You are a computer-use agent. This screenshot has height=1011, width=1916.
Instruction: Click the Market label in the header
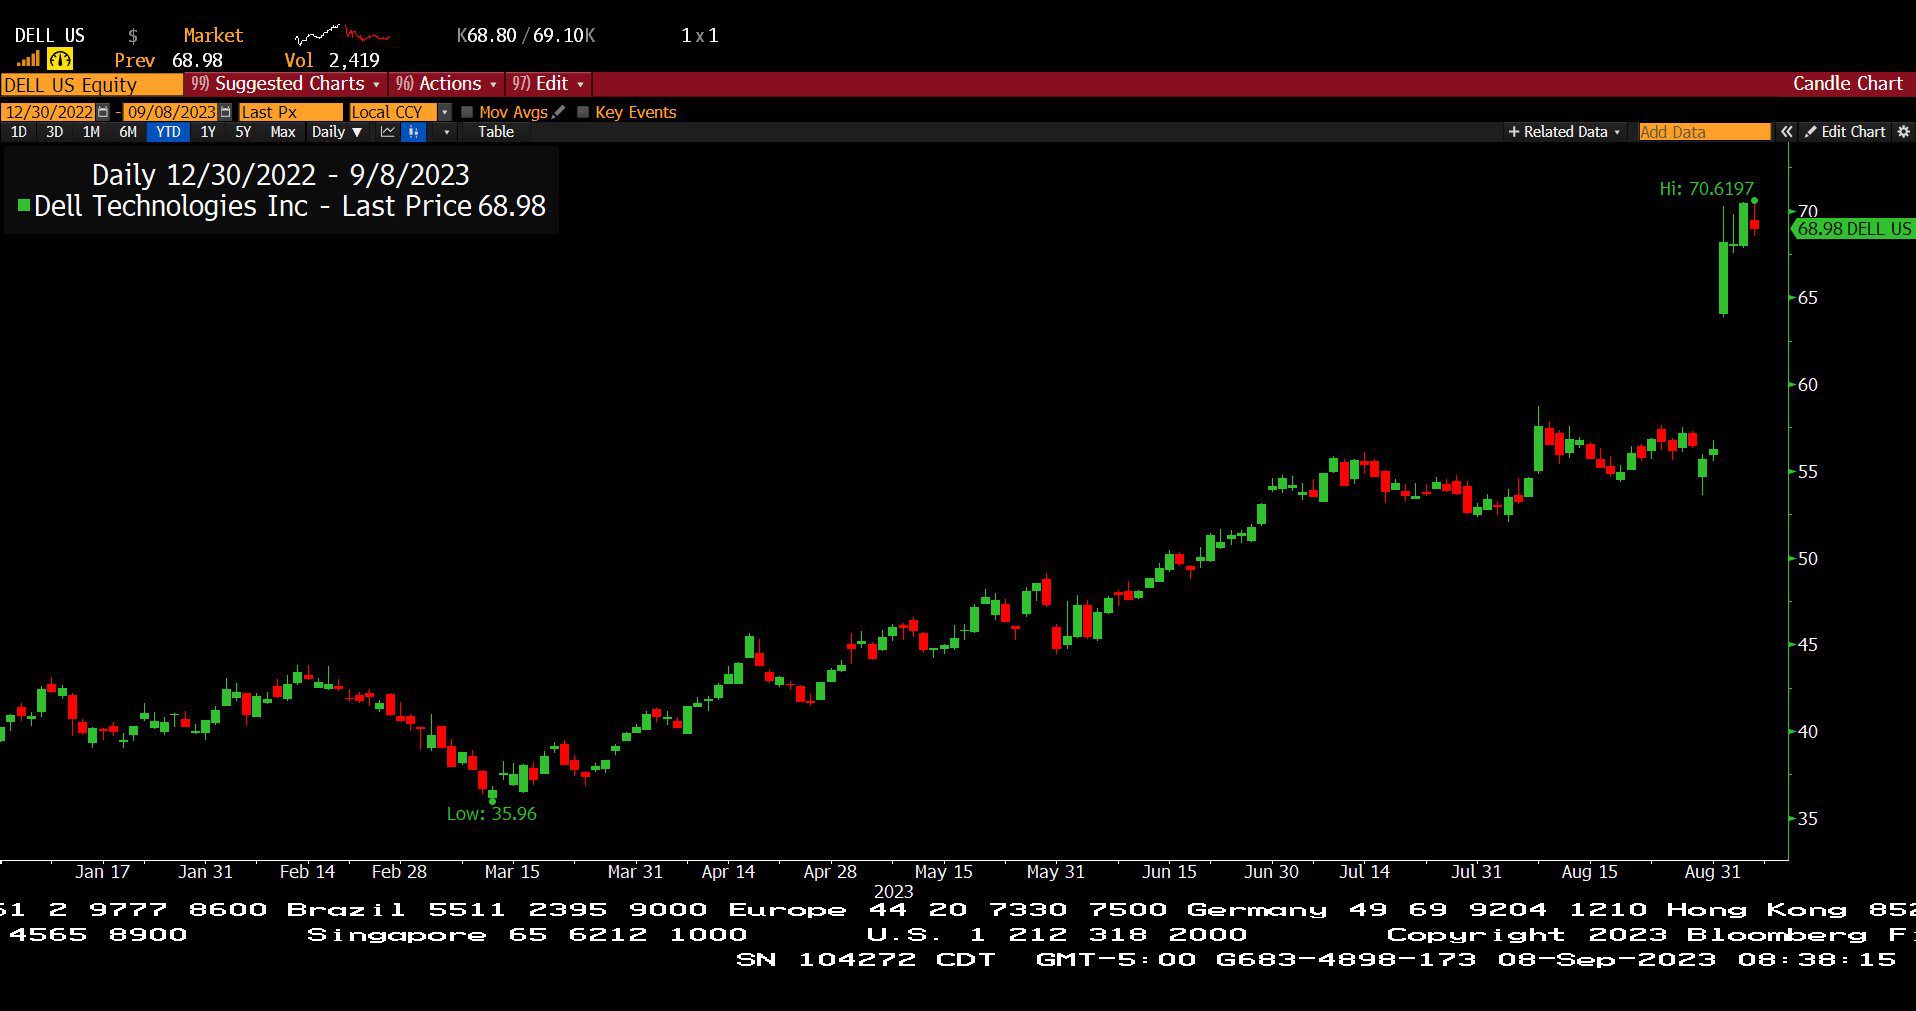coord(213,35)
